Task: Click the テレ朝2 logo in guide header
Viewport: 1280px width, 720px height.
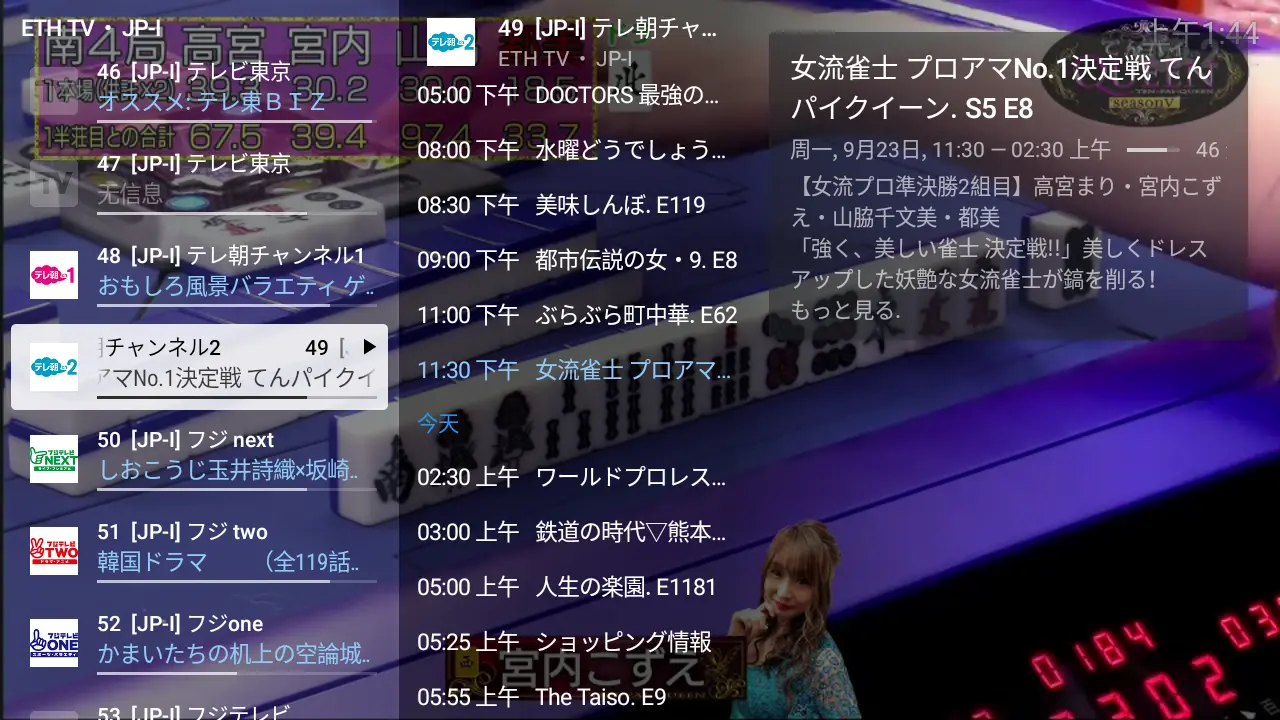Action: (x=451, y=42)
